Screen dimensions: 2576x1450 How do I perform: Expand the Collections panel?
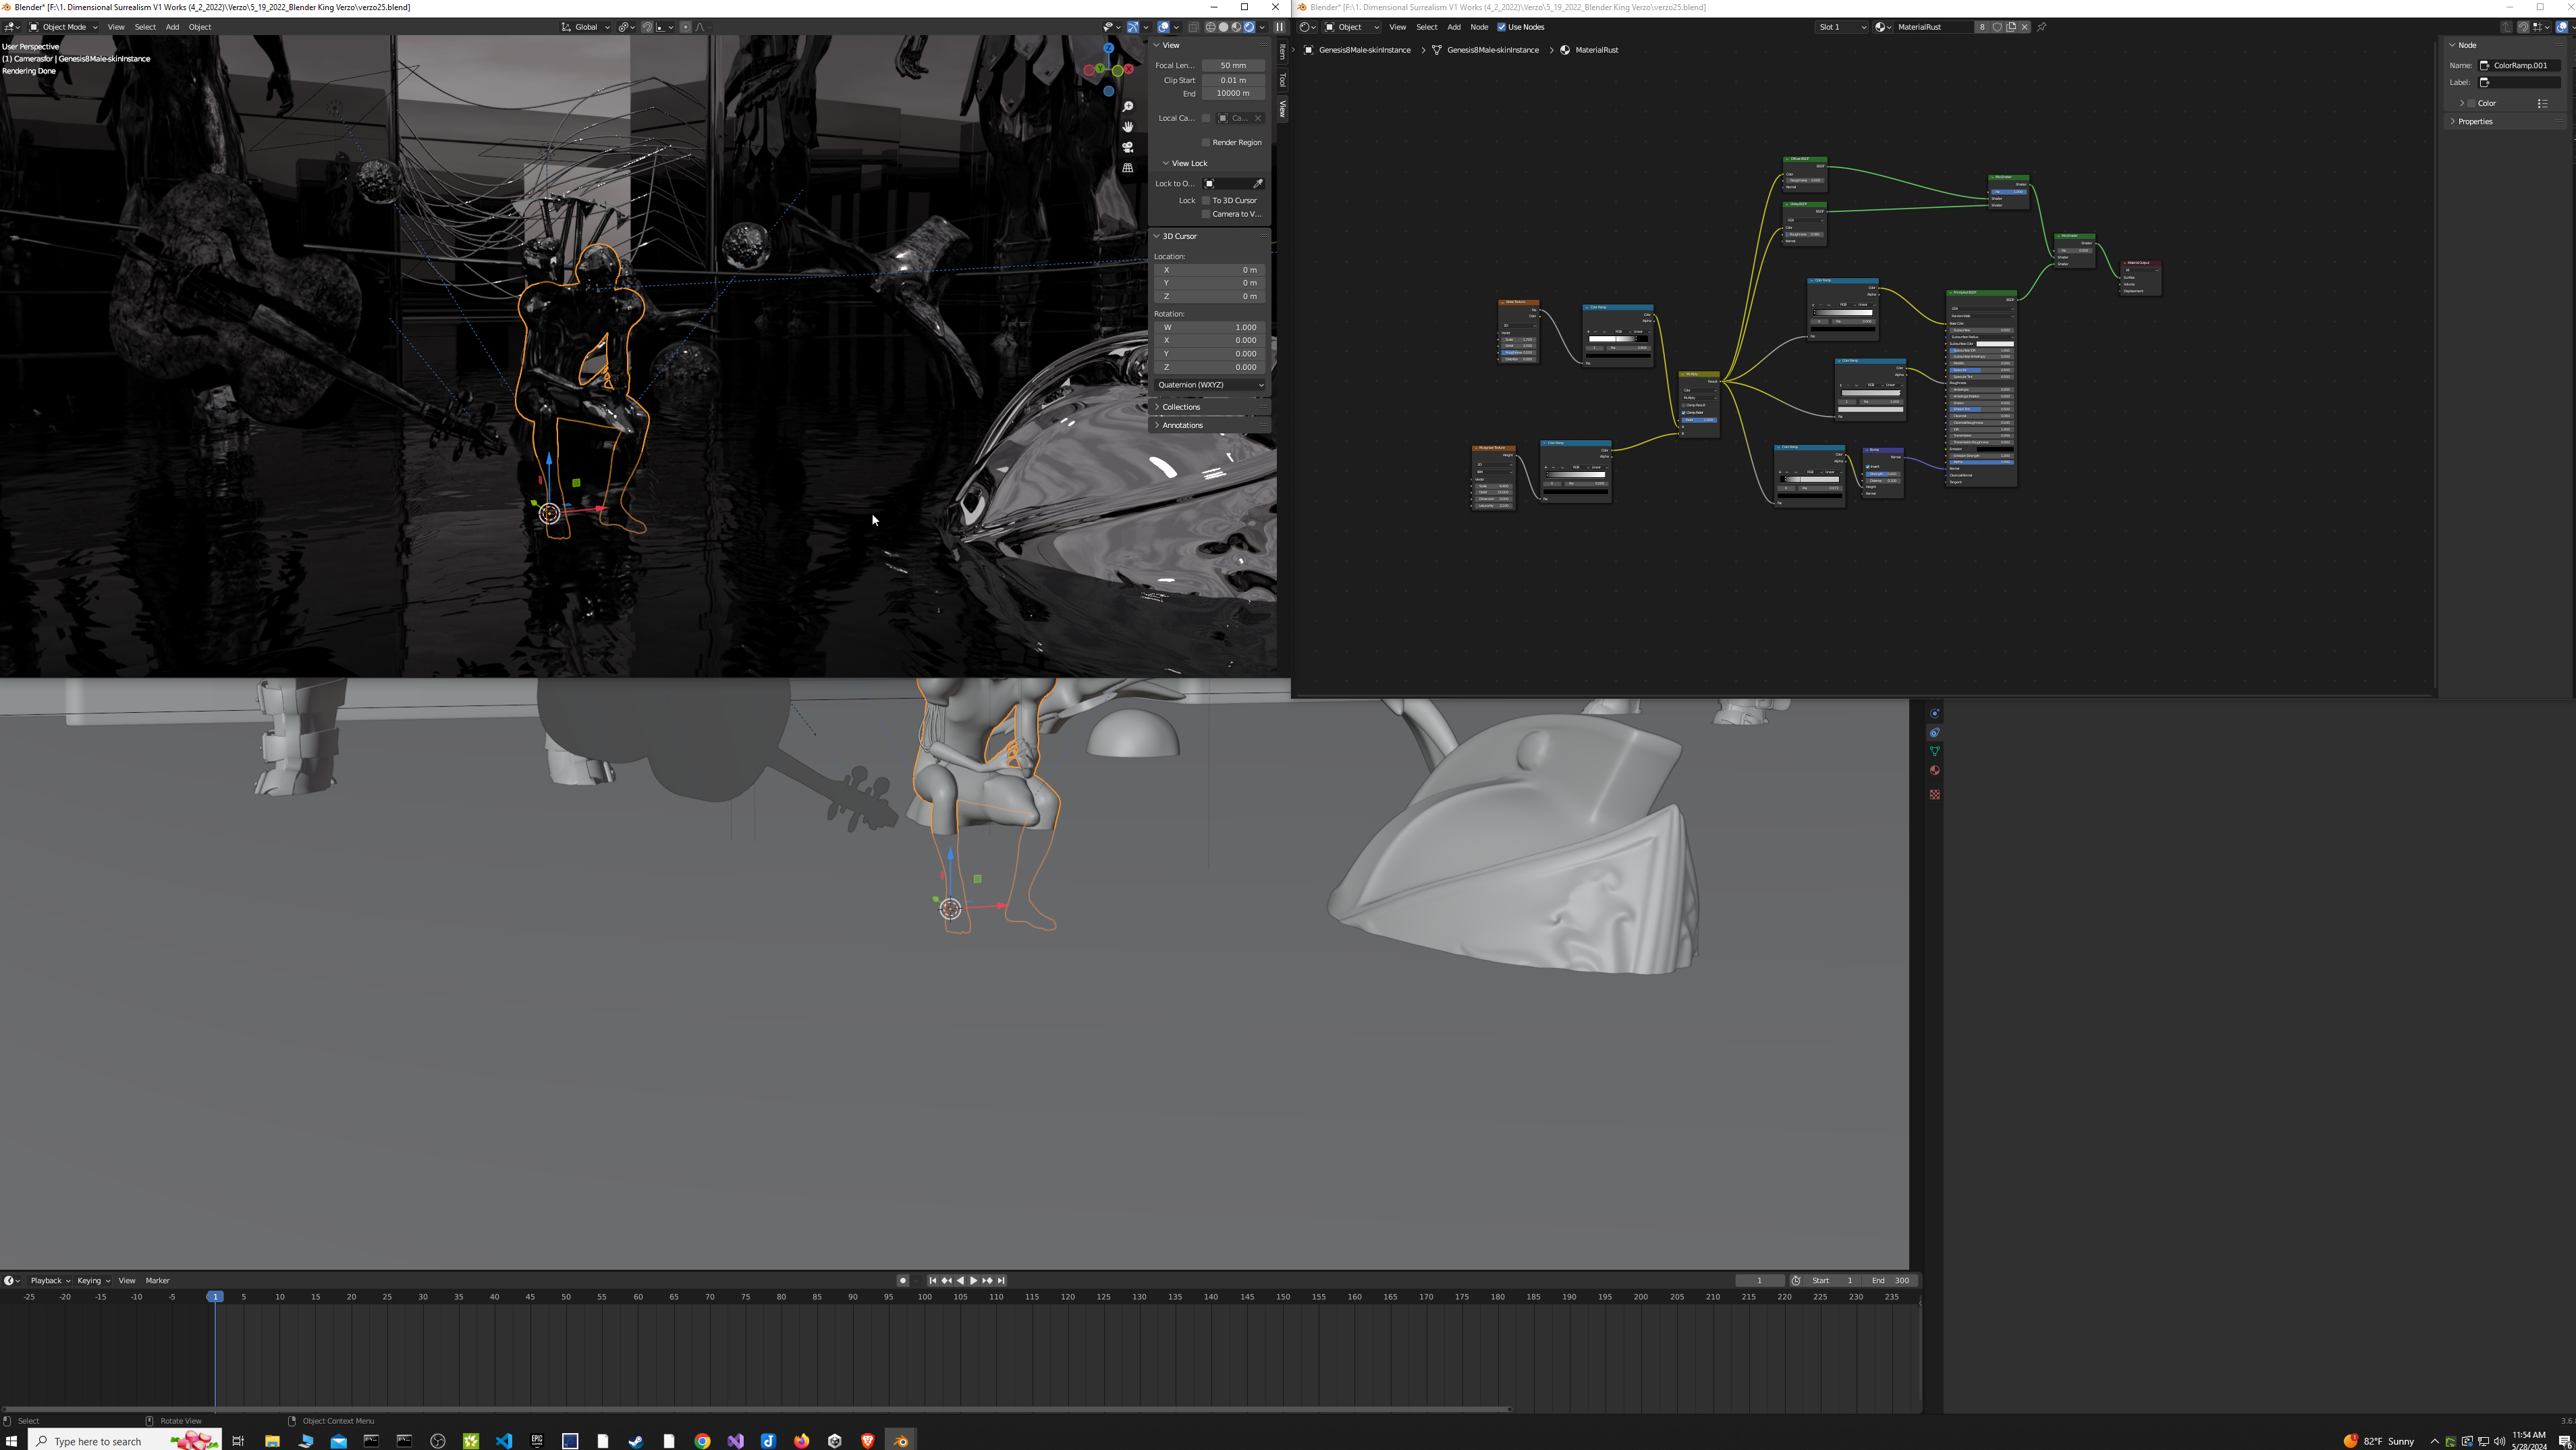pos(1180,407)
